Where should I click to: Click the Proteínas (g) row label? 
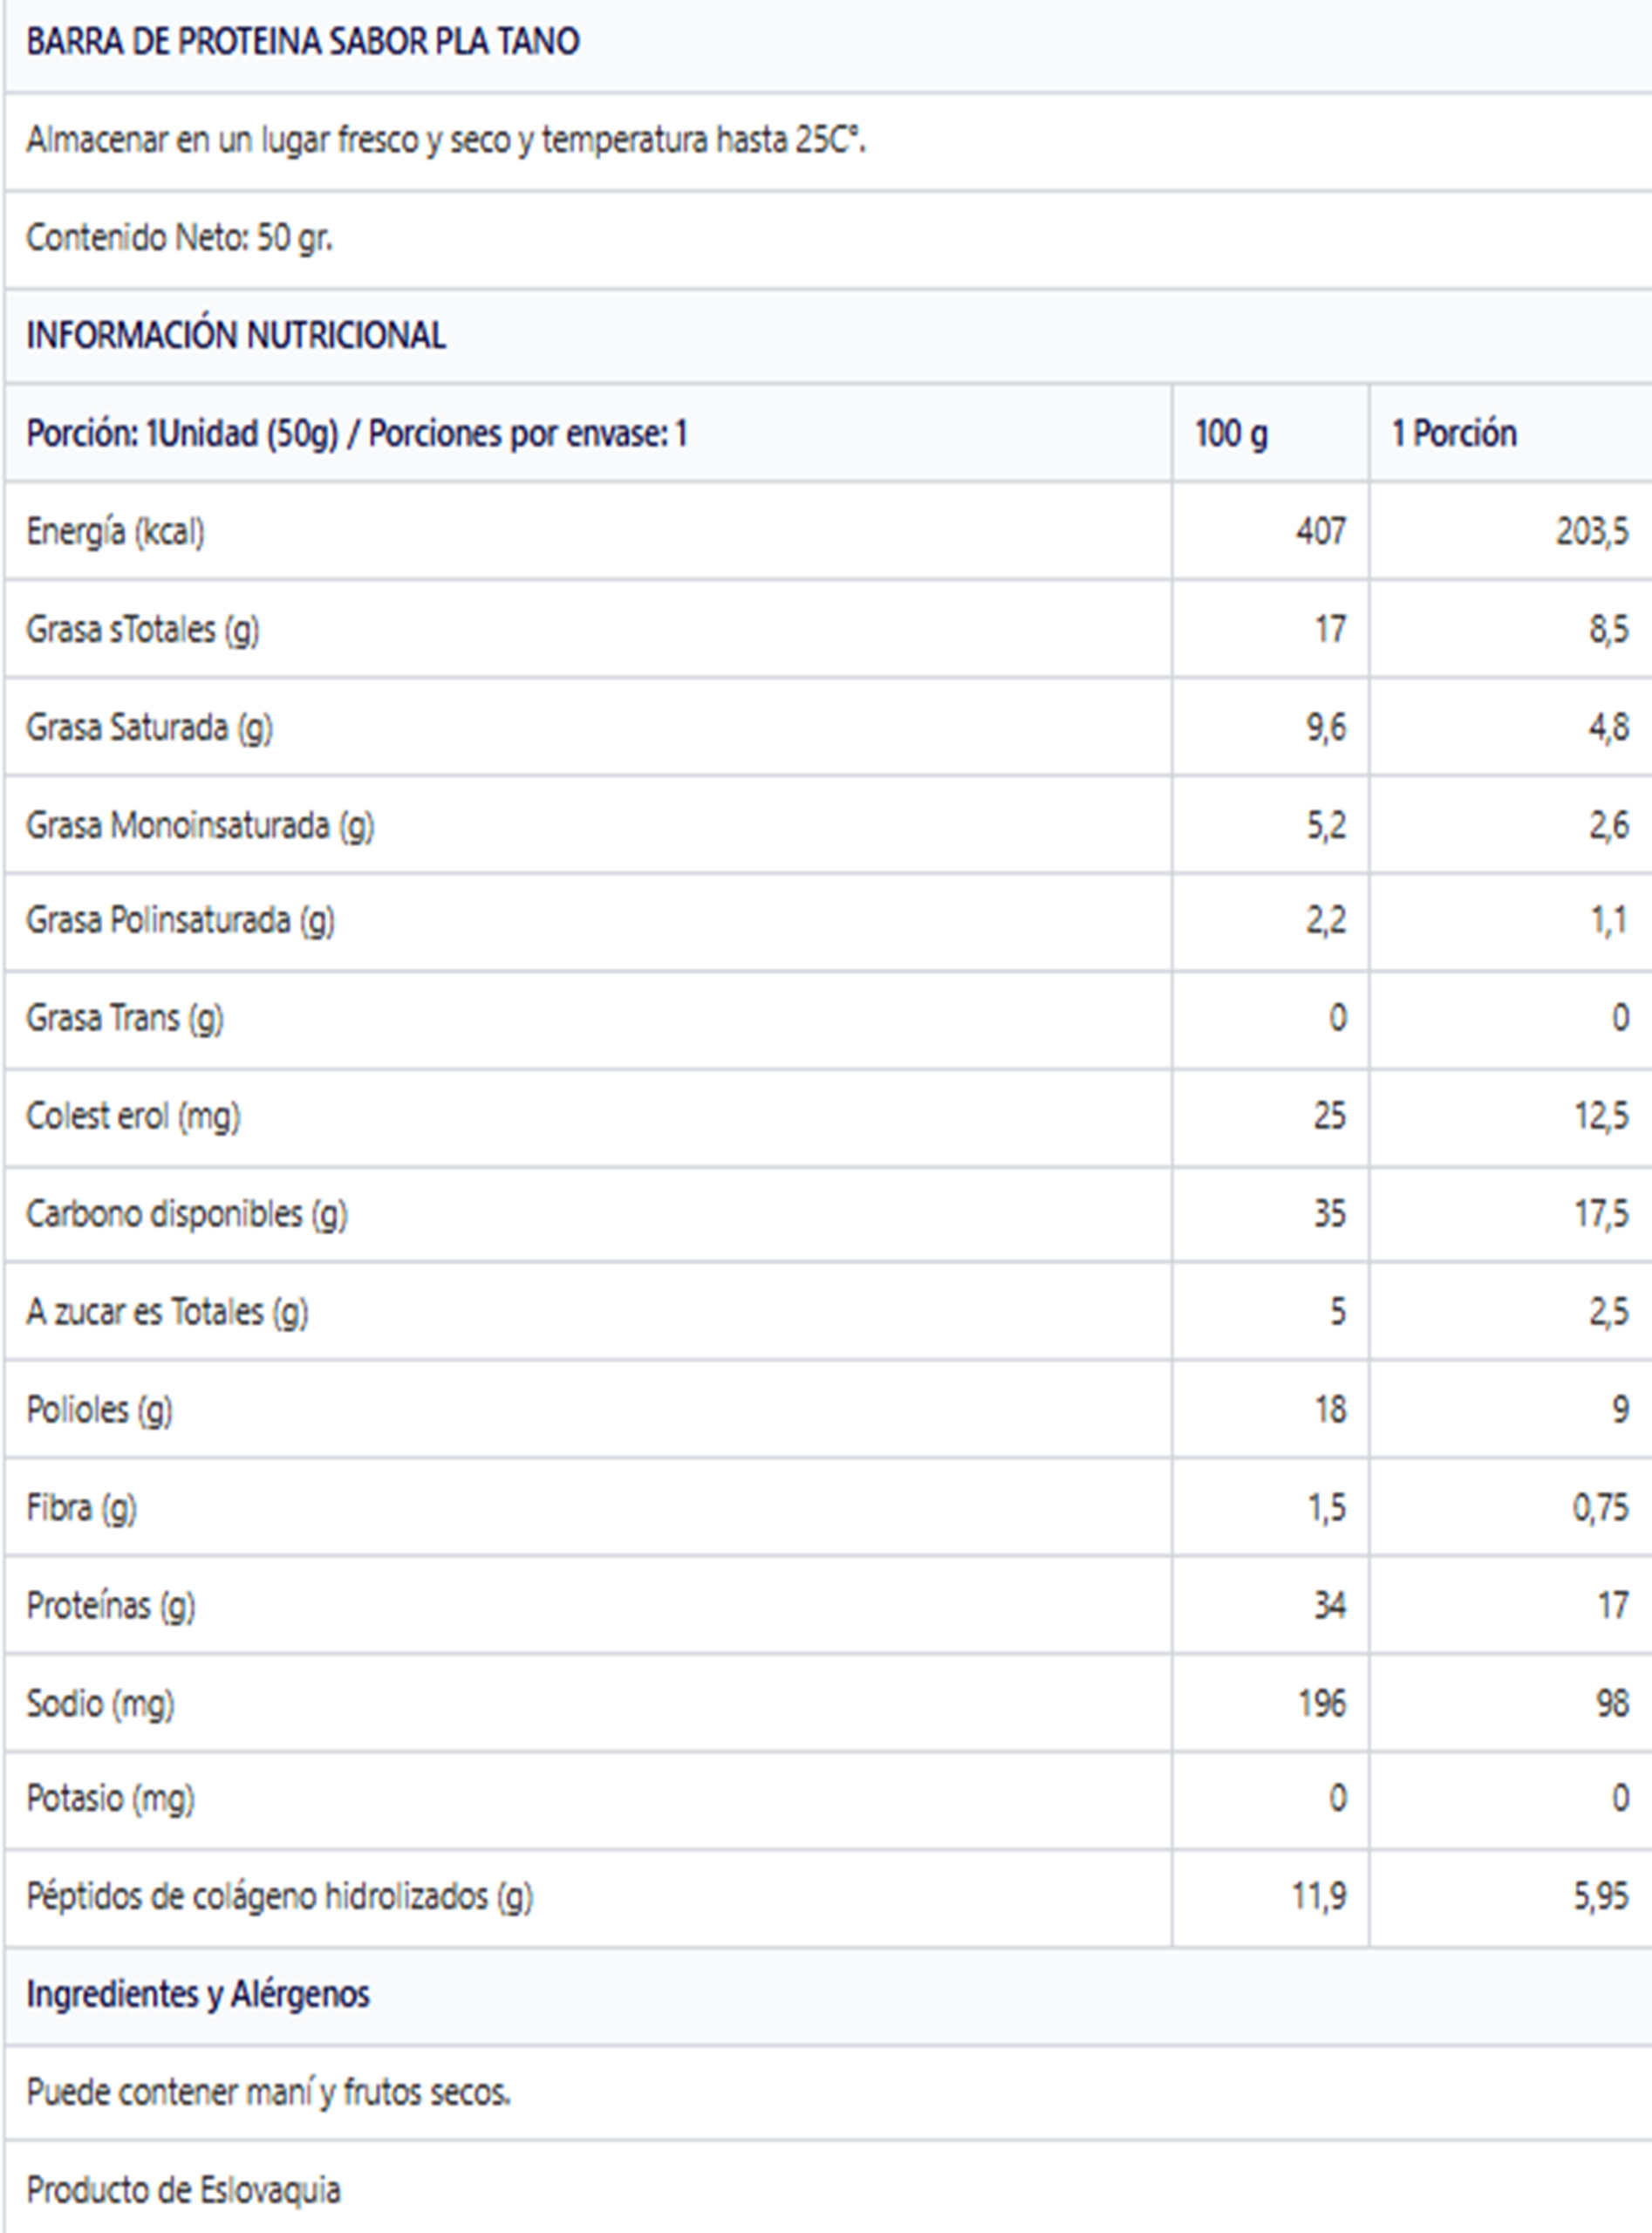(110, 1606)
